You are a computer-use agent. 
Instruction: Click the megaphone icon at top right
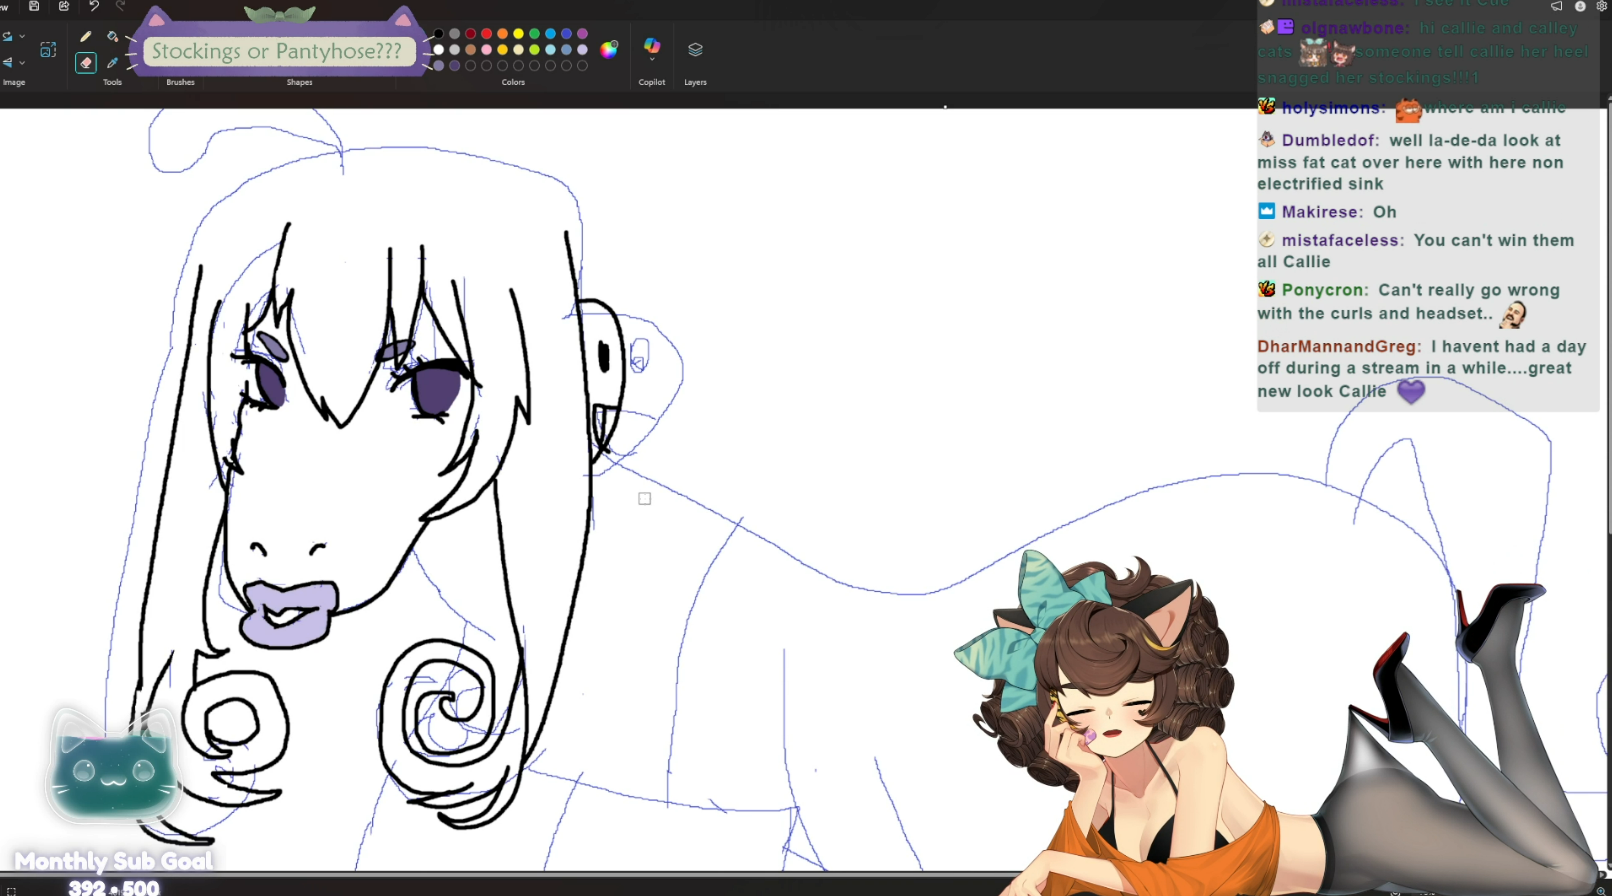tap(1556, 6)
